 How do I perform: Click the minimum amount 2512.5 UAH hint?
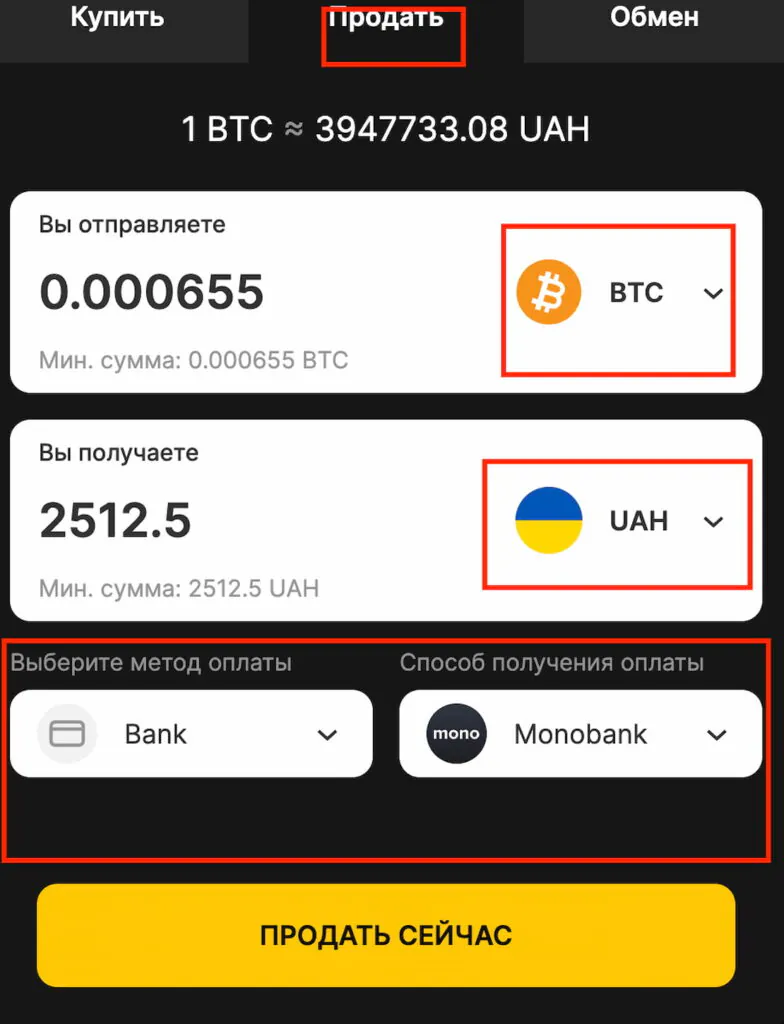[179, 588]
